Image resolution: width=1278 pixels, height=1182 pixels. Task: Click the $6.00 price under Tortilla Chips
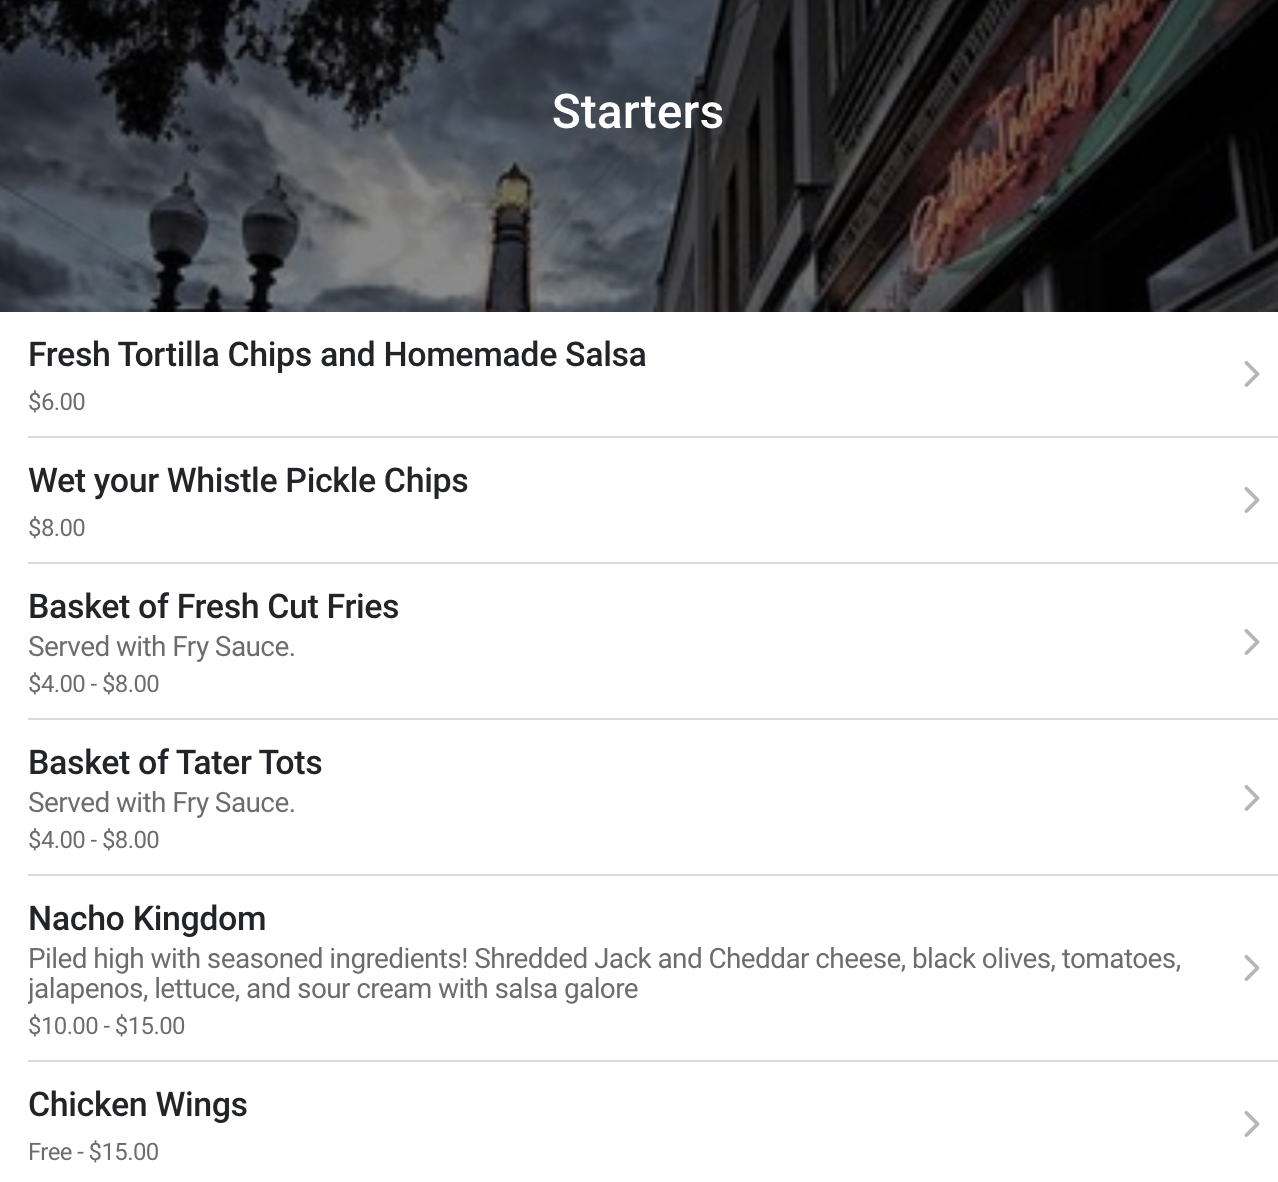pos(57,402)
